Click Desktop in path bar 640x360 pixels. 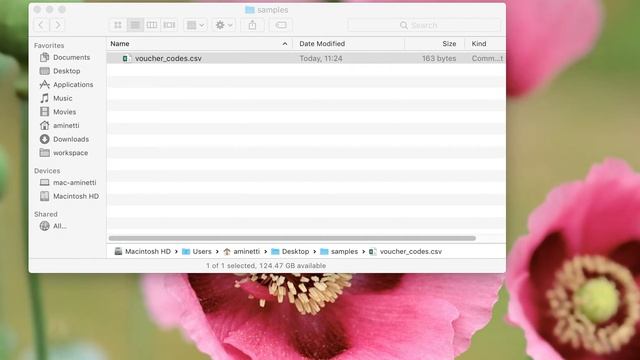[x=290, y=251]
